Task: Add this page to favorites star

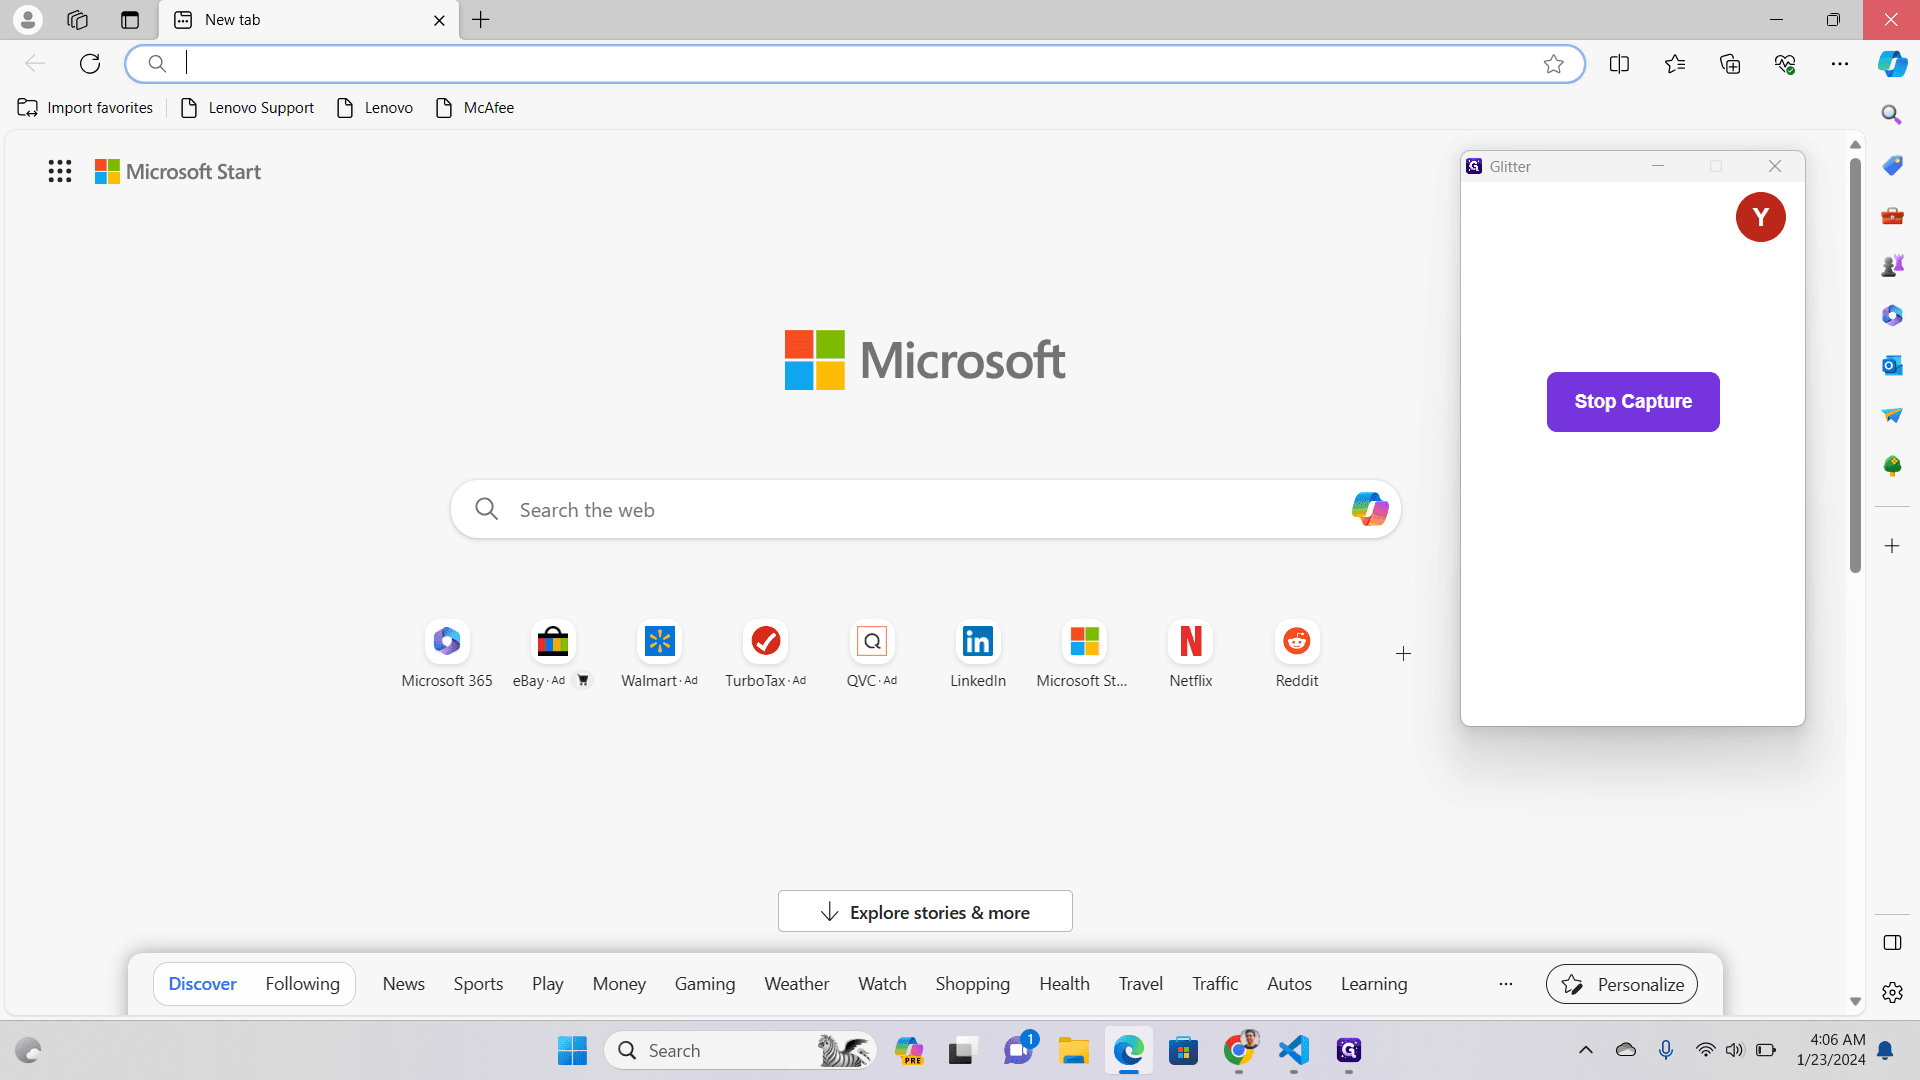Action: pos(1553,64)
